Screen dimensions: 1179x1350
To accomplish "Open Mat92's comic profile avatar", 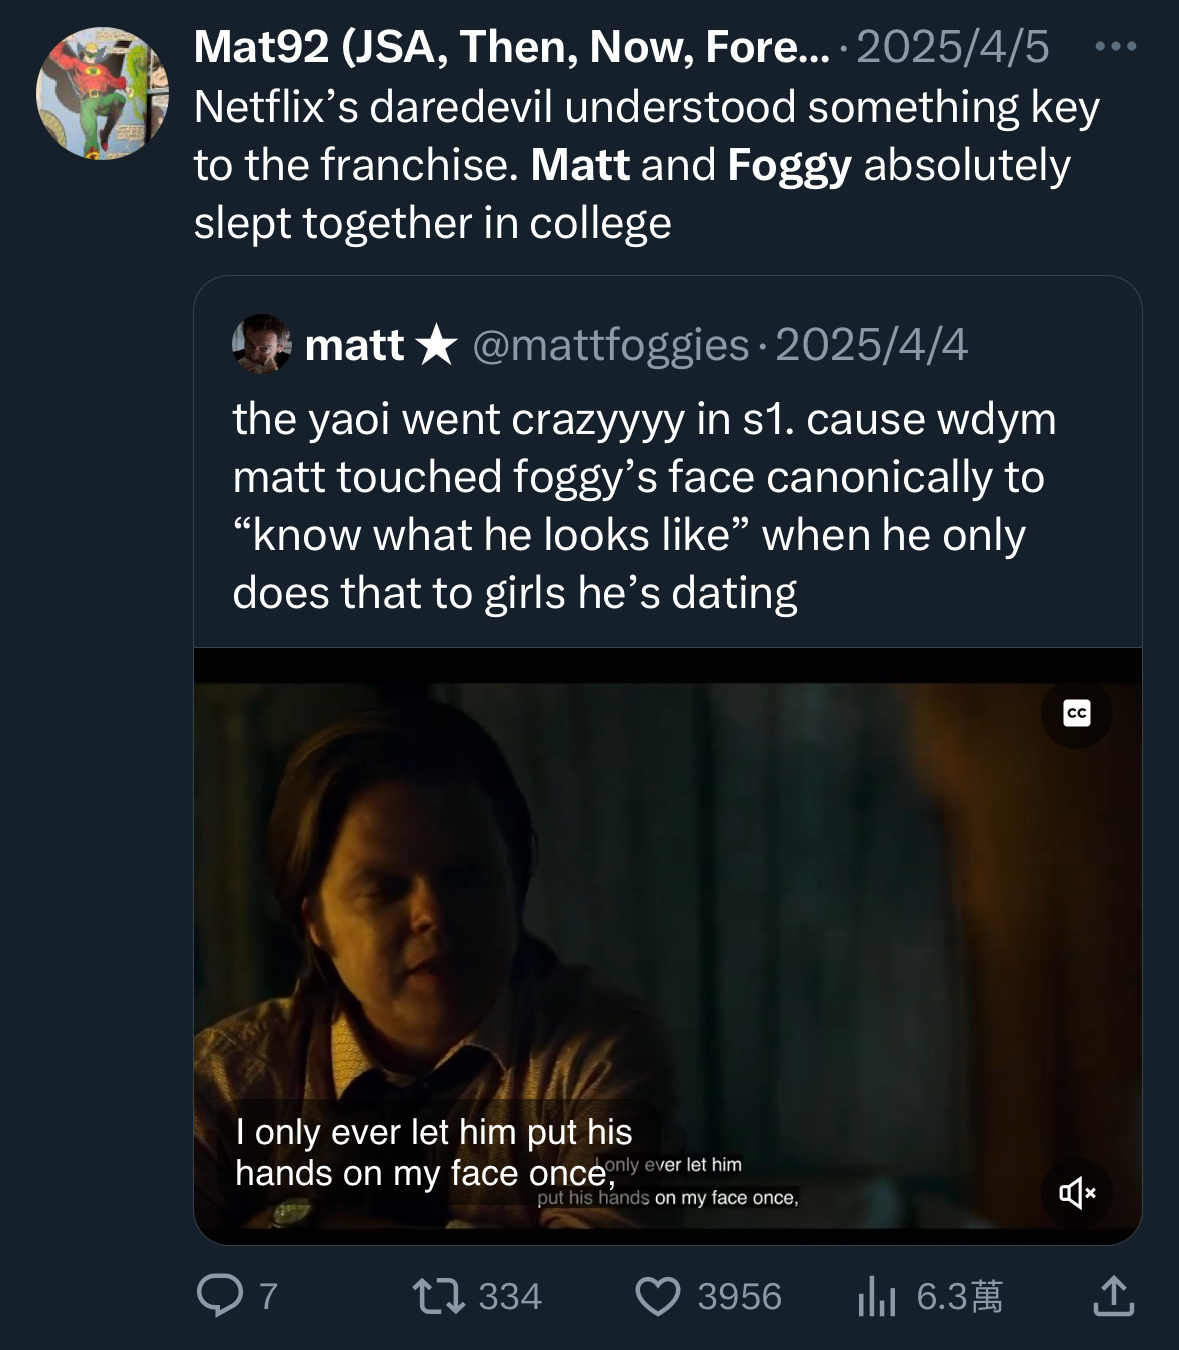I will point(102,95).
